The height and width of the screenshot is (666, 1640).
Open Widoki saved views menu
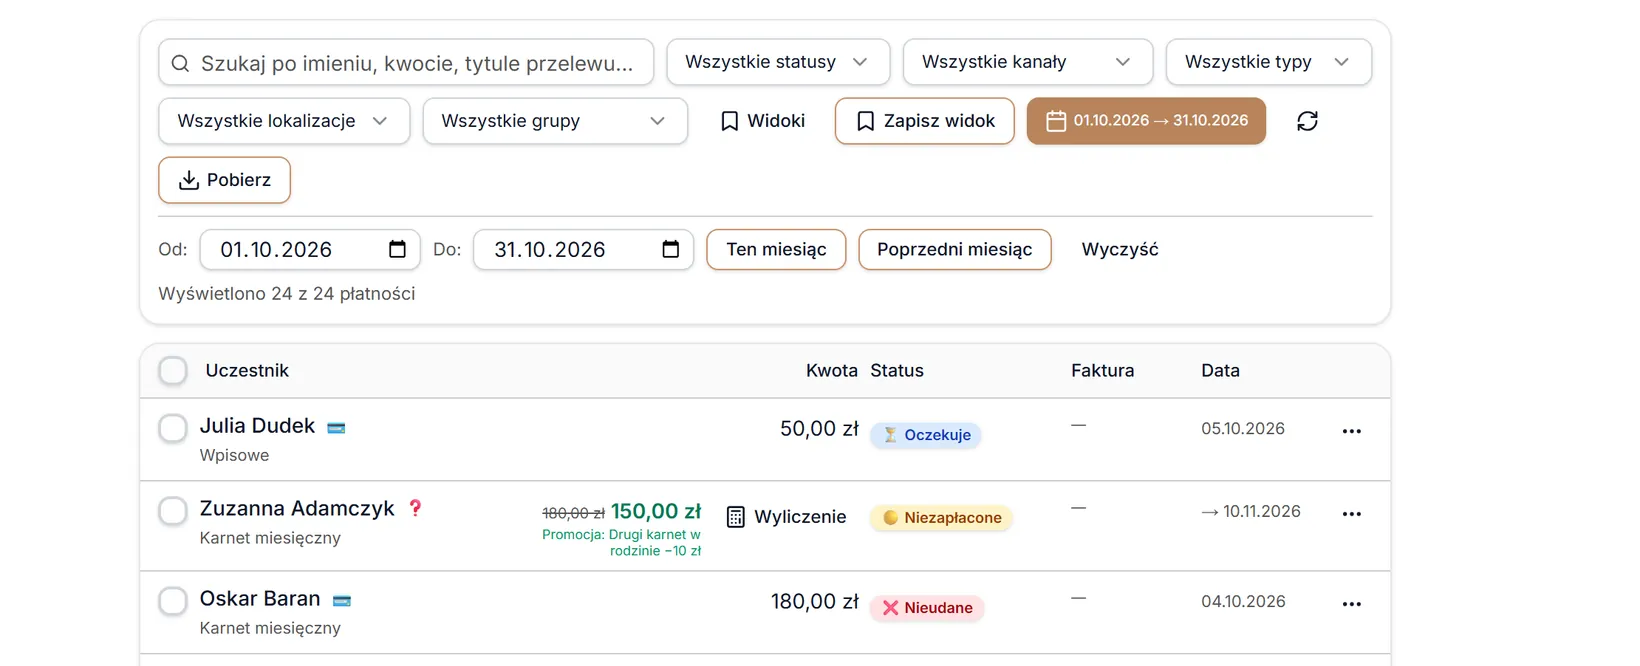pos(763,121)
